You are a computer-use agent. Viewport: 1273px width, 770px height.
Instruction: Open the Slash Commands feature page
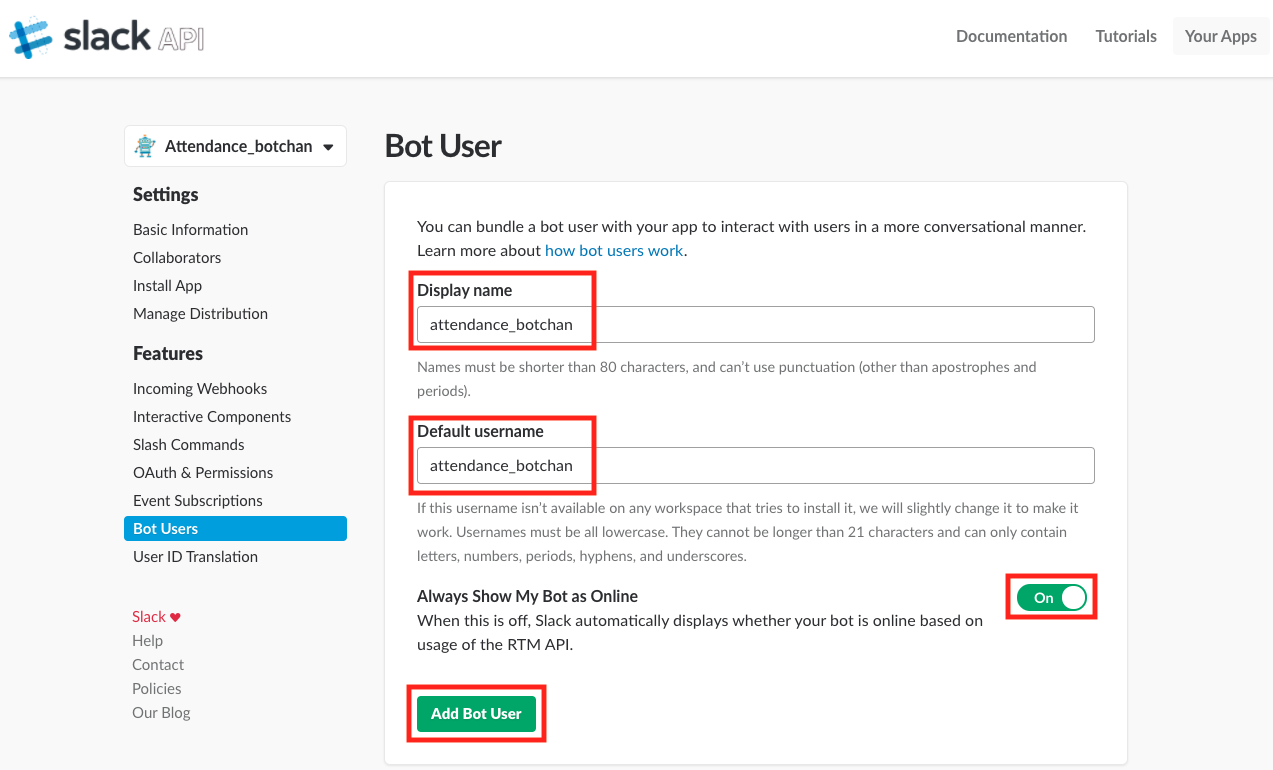[188, 444]
